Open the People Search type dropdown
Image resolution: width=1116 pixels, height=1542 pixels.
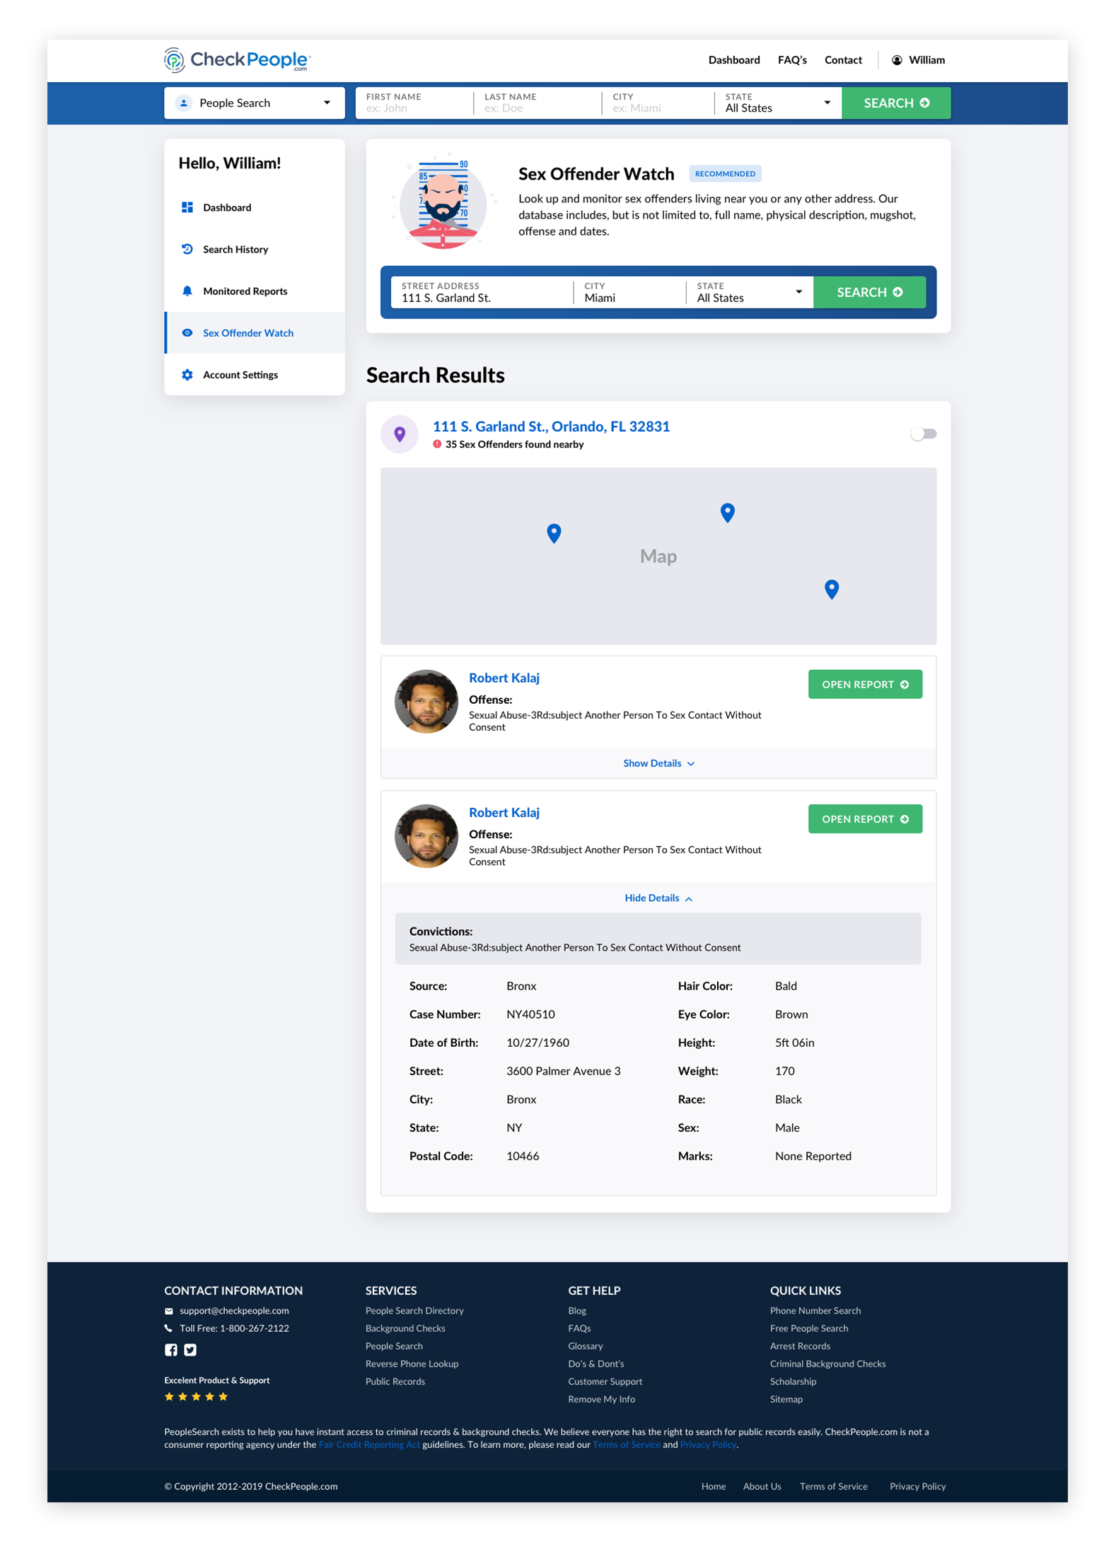point(254,103)
